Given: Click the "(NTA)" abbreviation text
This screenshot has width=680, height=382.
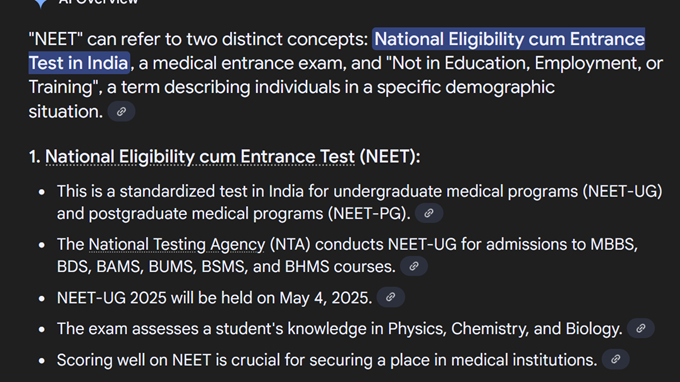Looking at the screenshot, I should [x=290, y=245].
